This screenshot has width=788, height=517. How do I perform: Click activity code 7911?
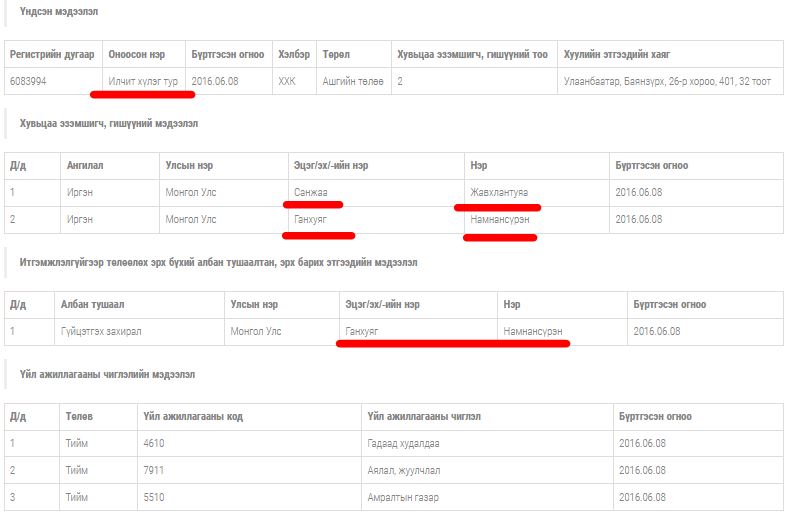(x=154, y=469)
